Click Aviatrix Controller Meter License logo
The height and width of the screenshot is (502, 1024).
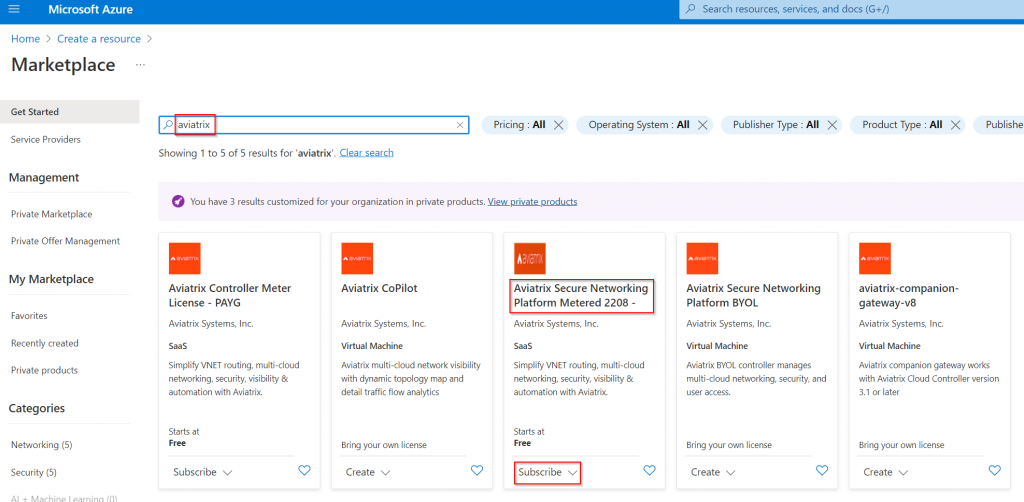click(x=185, y=259)
